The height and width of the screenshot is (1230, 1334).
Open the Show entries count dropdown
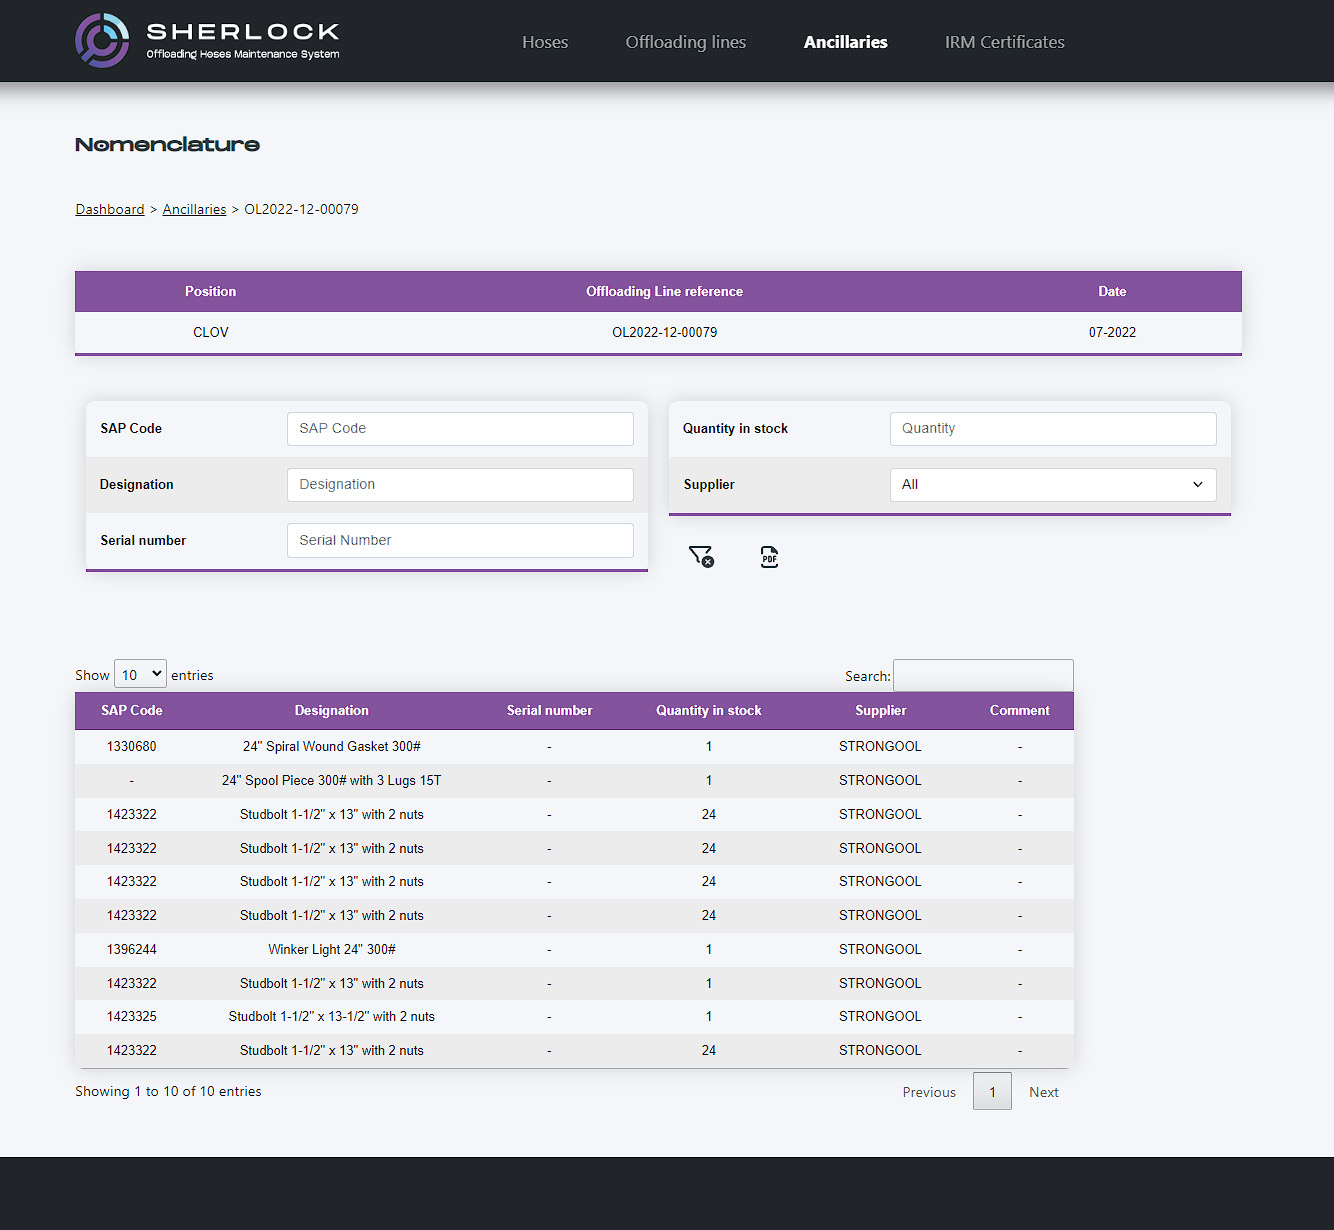pos(140,675)
